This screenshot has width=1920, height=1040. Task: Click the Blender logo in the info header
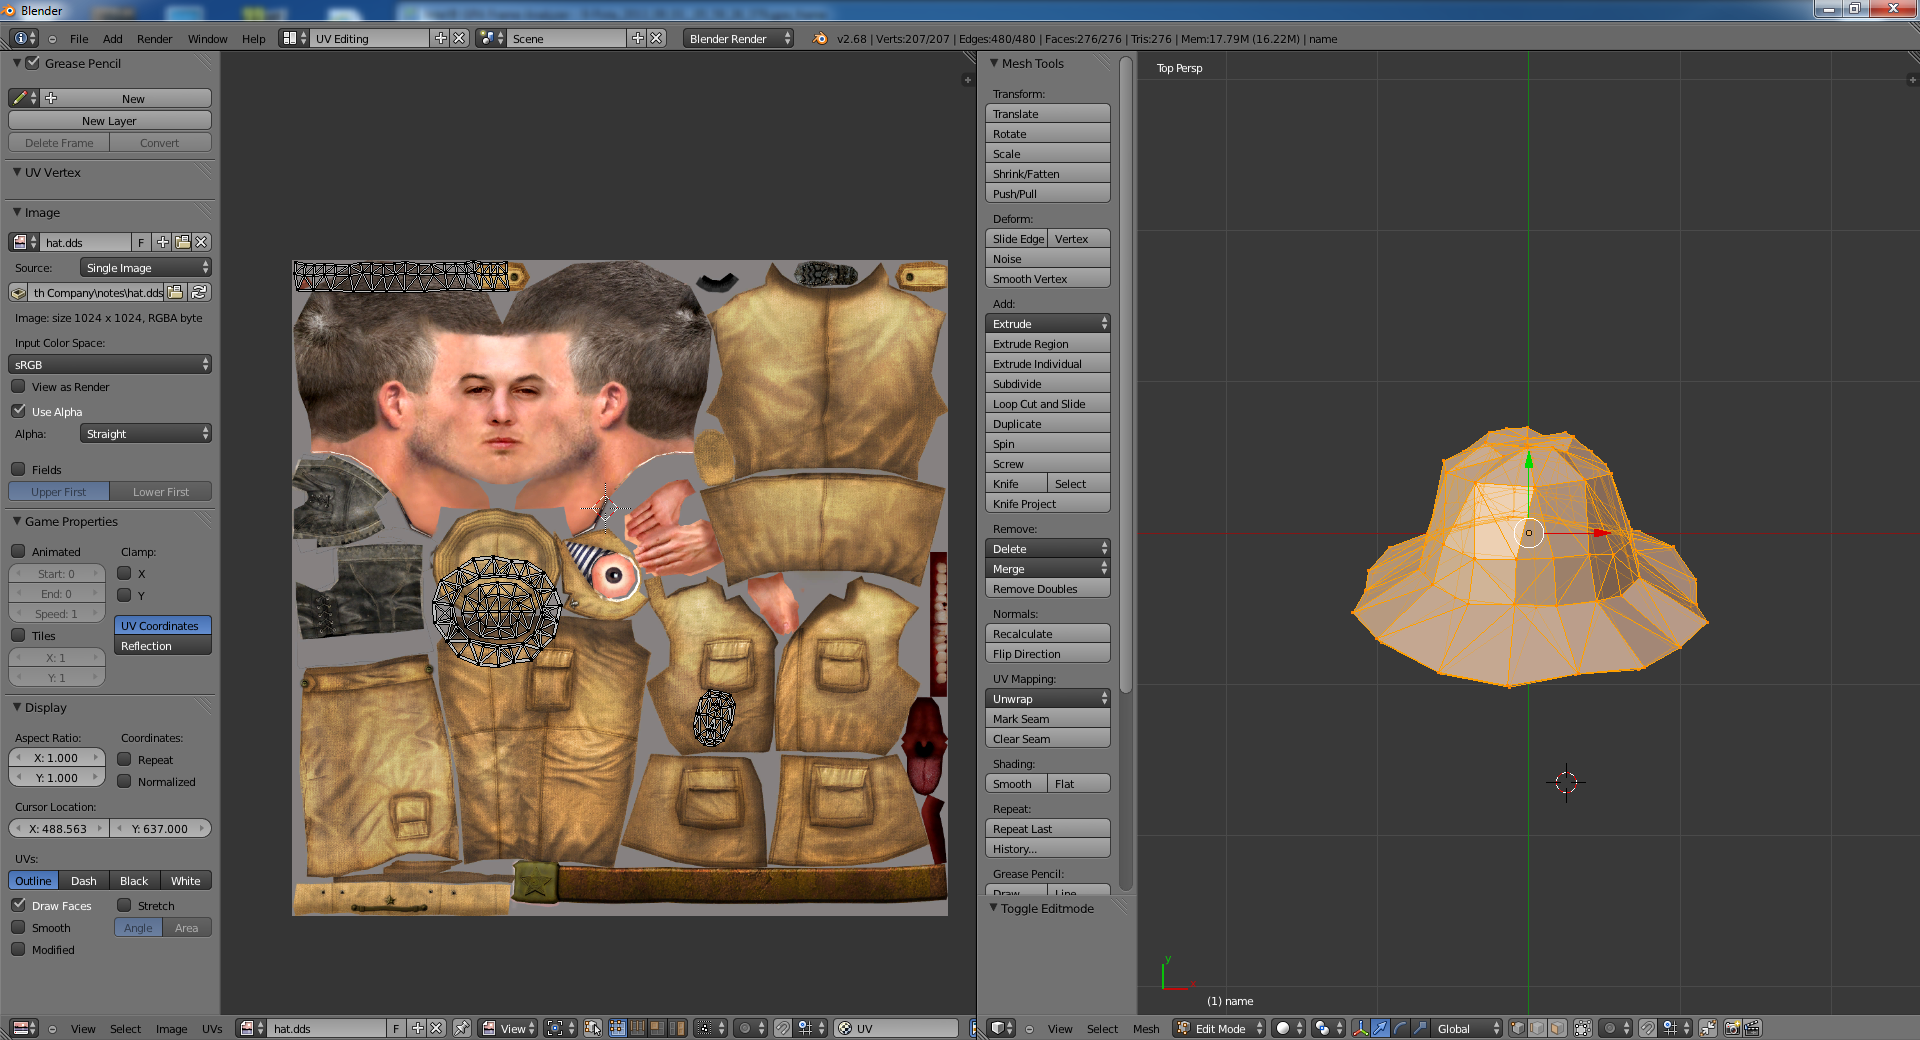pyautogui.click(x=820, y=38)
